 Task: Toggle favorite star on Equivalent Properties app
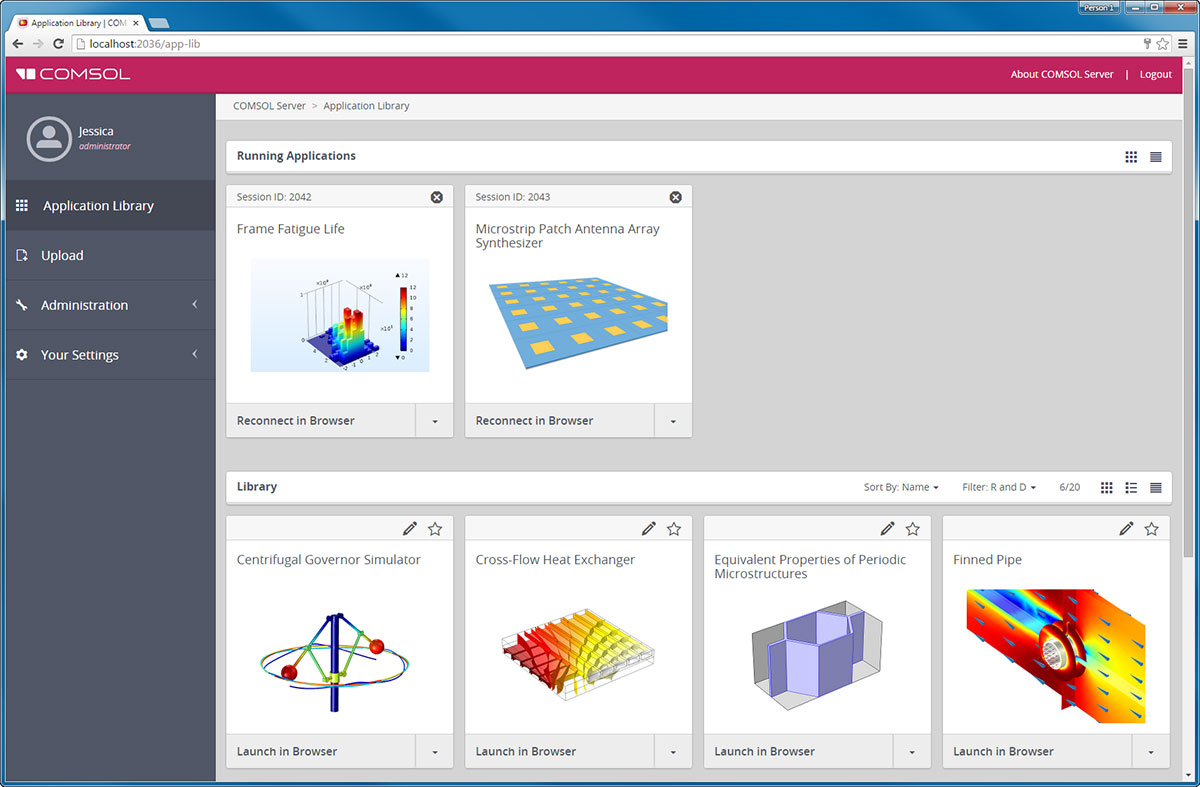(912, 528)
